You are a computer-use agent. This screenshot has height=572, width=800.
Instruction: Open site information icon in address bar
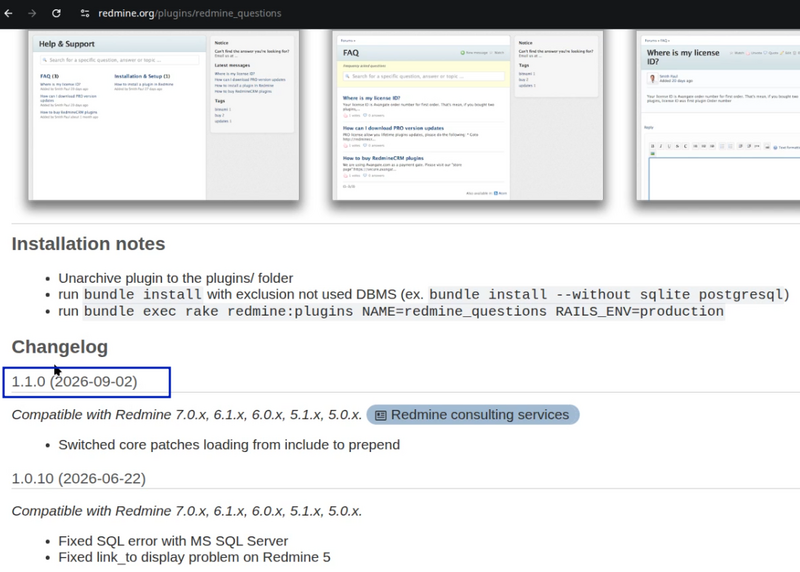(85, 13)
